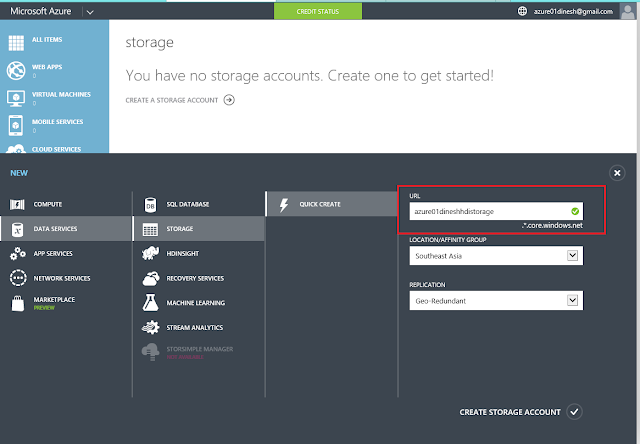This screenshot has height=444, width=640.
Task: Open the Microsoft Azure header dropdown chevron
Action: (90, 11)
